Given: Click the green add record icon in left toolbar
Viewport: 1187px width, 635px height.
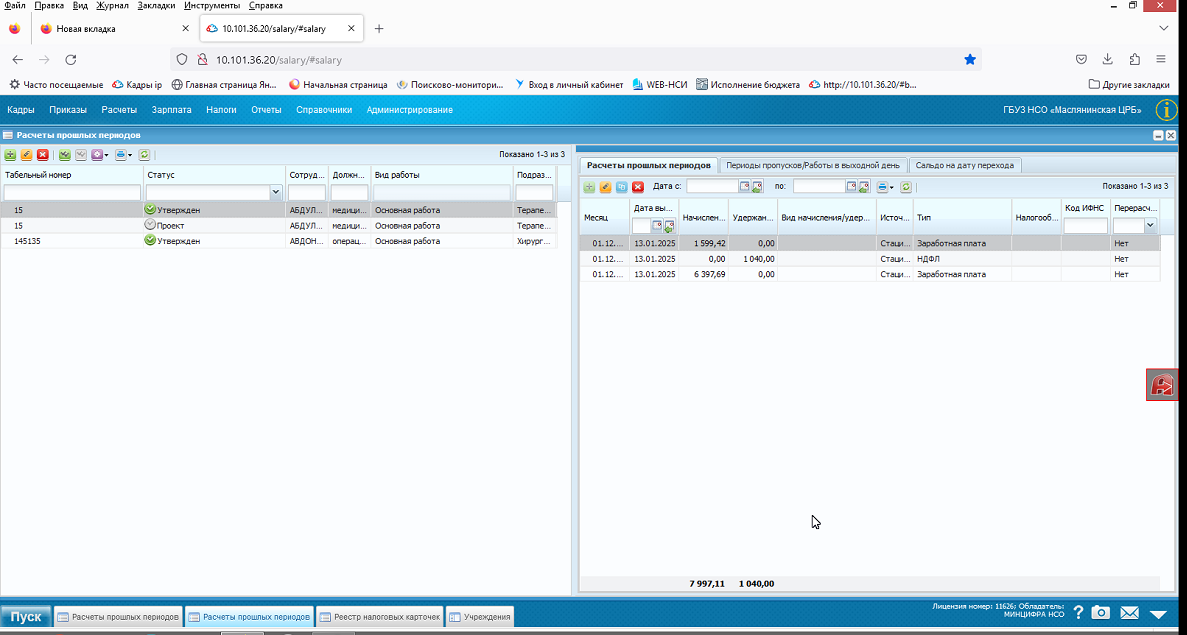Looking at the screenshot, I should point(10,154).
